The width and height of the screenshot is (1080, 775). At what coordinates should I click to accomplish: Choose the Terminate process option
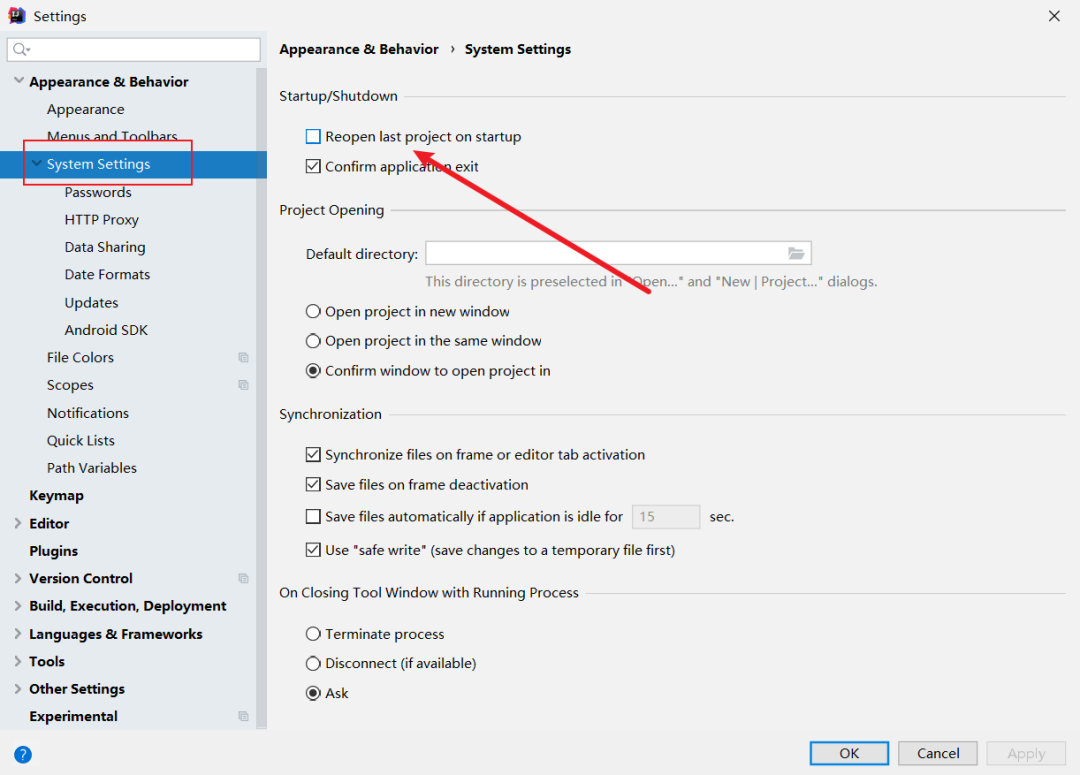(314, 634)
